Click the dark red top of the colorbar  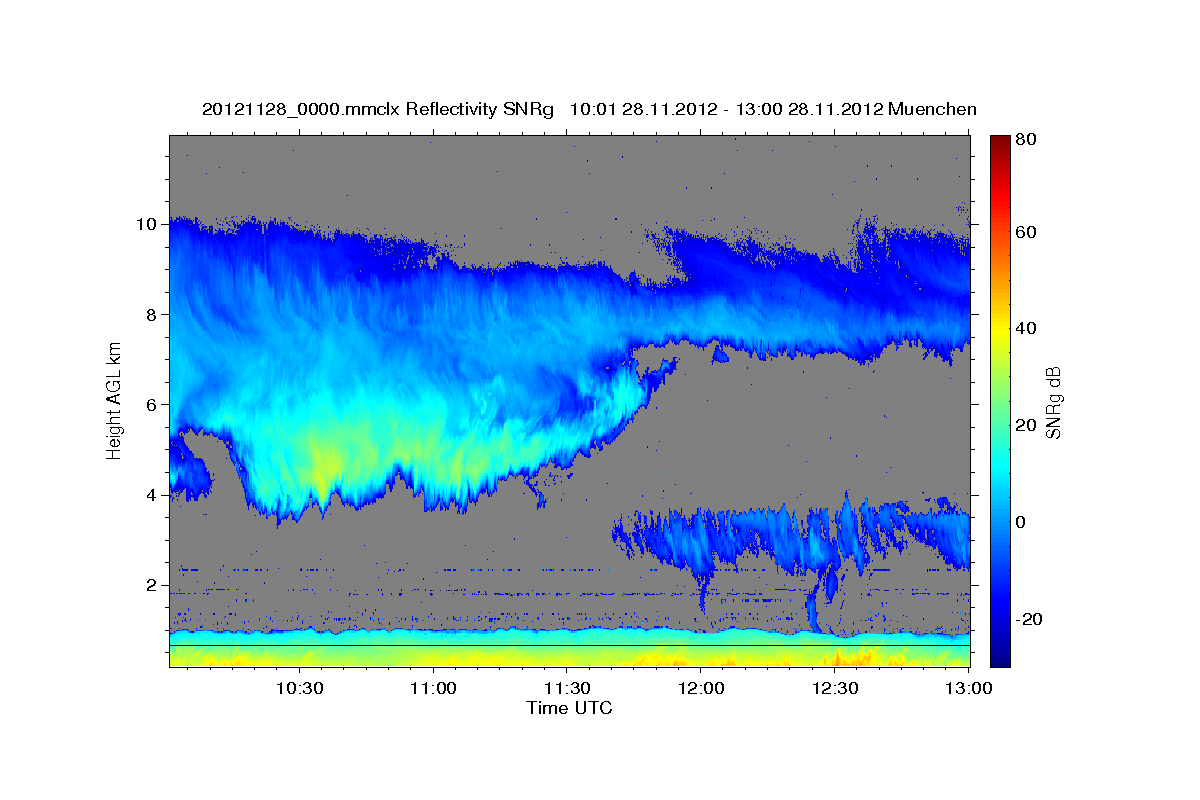(x=1000, y=143)
